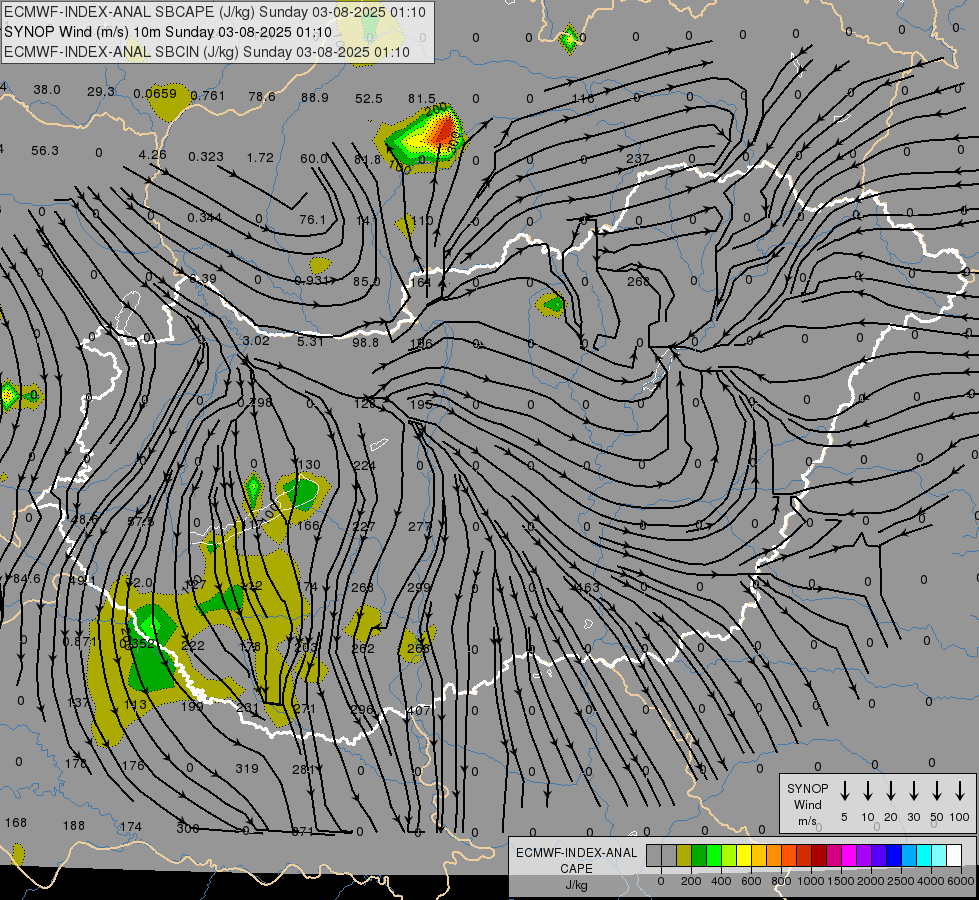Image resolution: width=979 pixels, height=900 pixels.
Task: Click the map value '0.323'
Action: click(206, 156)
